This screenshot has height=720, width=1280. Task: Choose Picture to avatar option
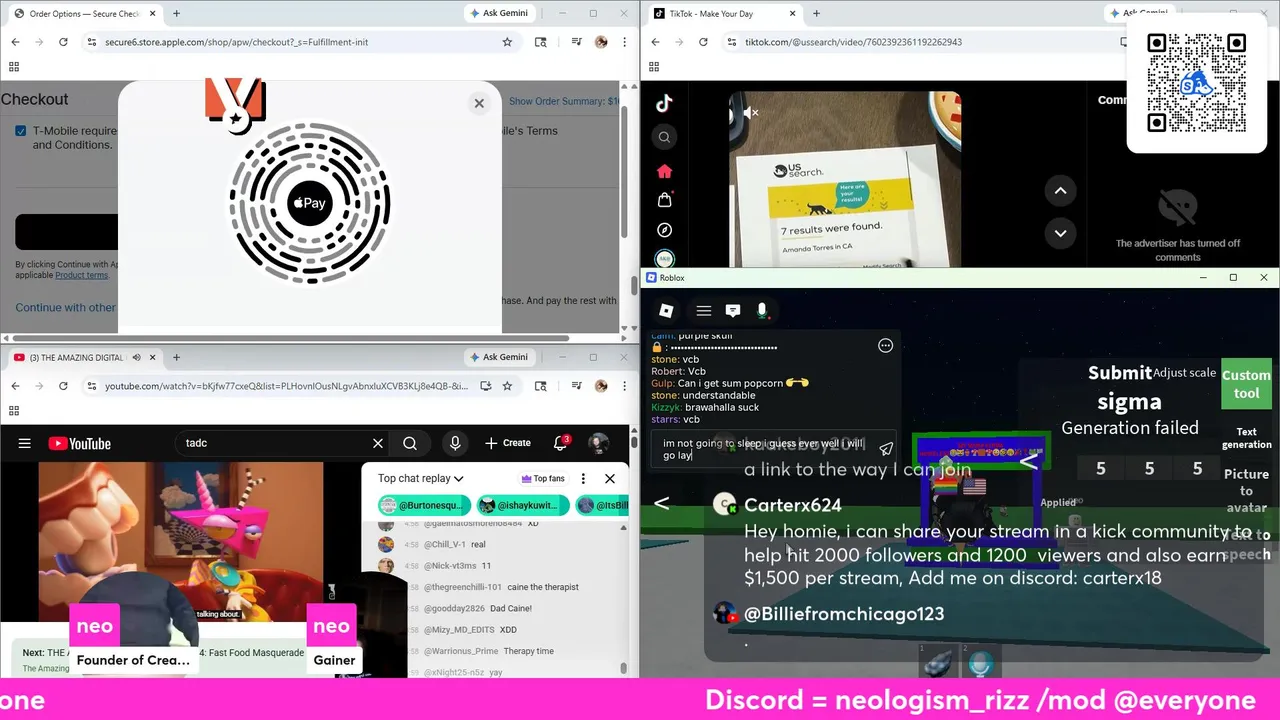1246,491
